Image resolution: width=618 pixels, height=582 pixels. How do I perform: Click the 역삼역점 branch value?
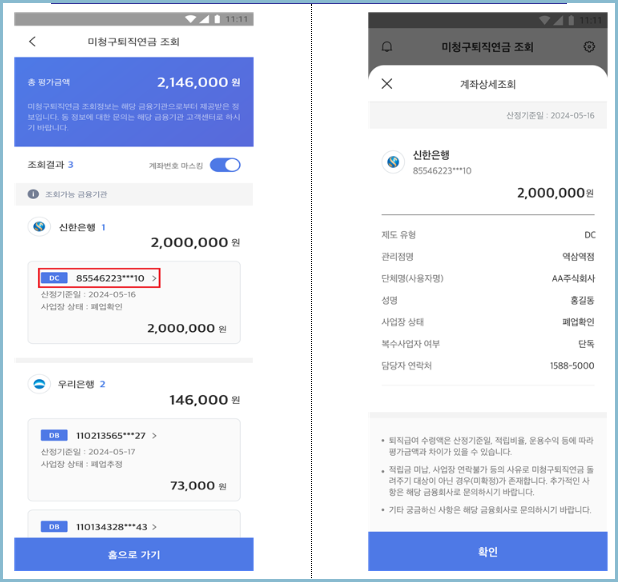pos(578,257)
